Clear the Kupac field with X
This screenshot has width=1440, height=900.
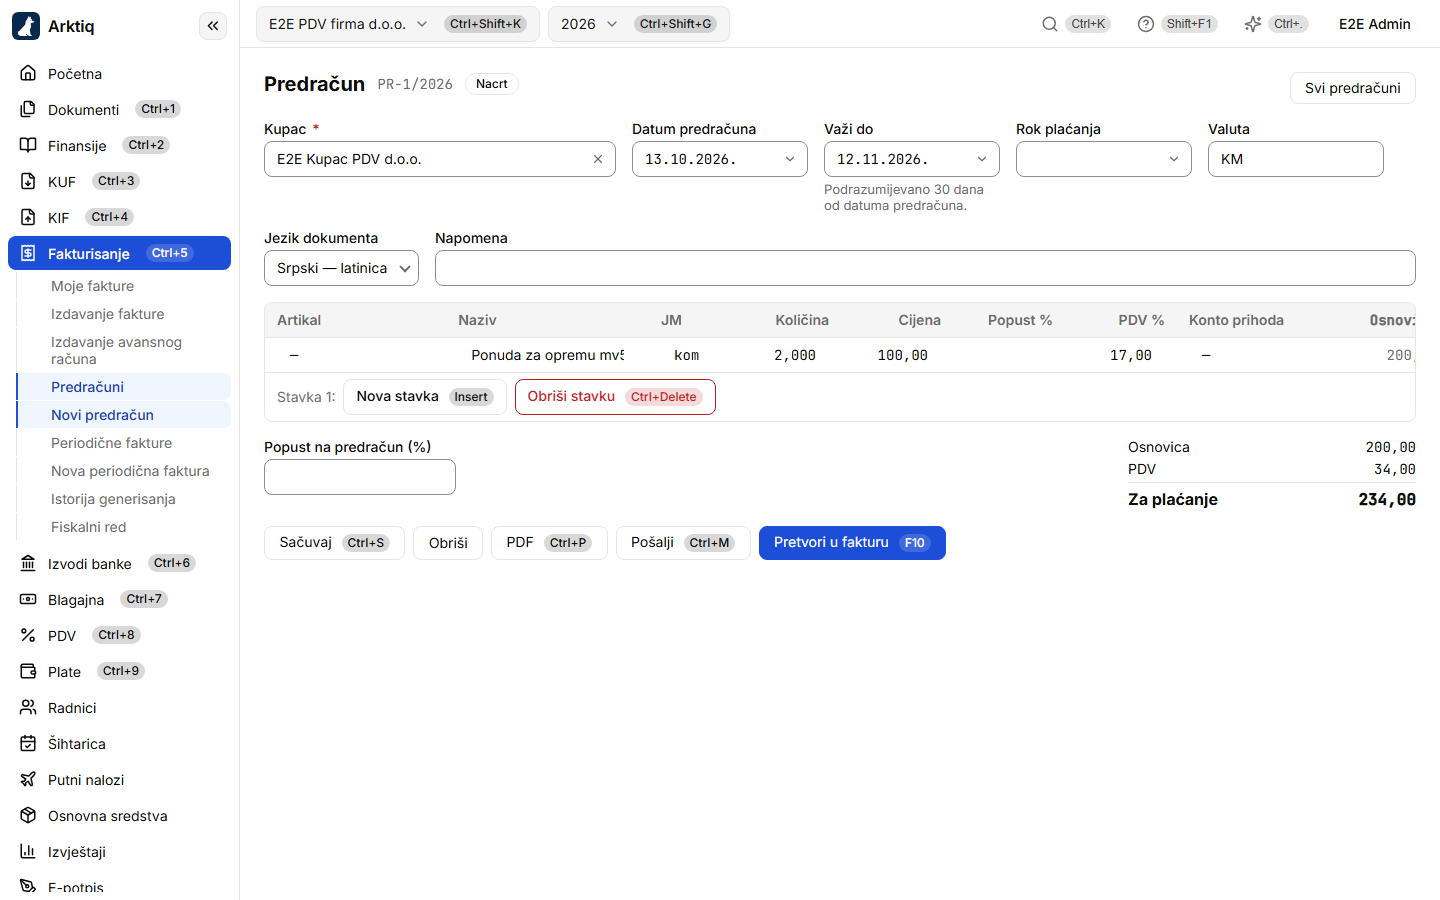[x=598, y=159]
